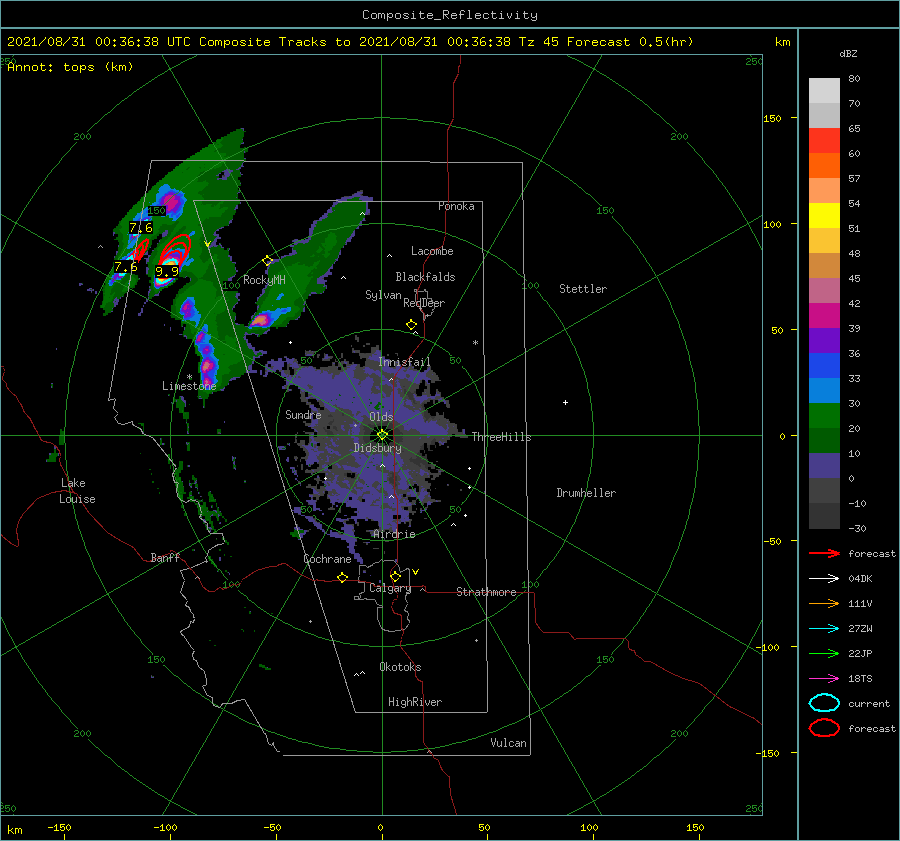The width and height of the screenshot is (900, 841).
Task: Click the white plus marker west of Drumheller
Action: click(x=565, y=402)
